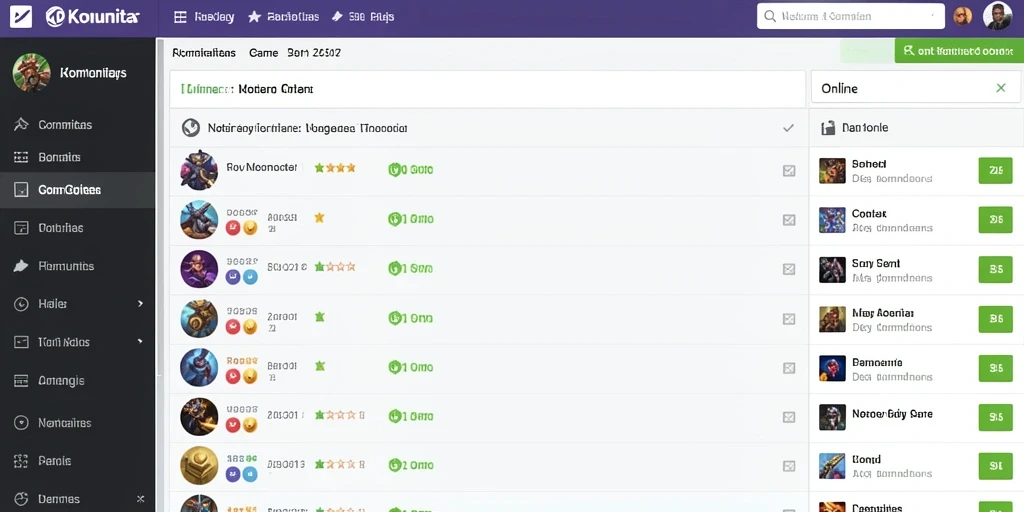Click the green number button beside Coalax

[995, 220]
